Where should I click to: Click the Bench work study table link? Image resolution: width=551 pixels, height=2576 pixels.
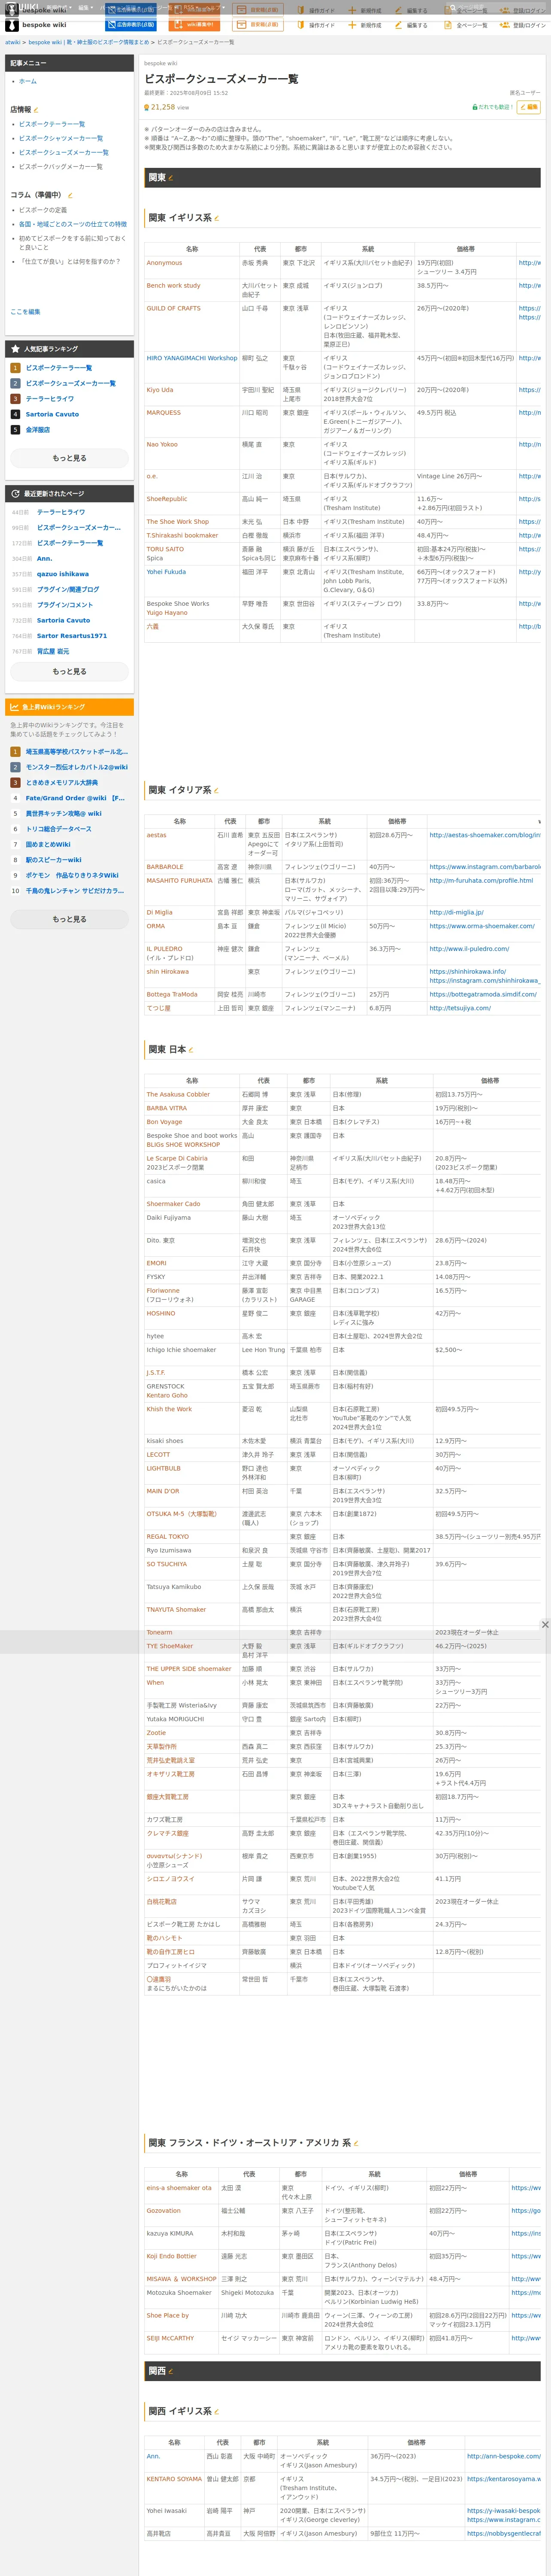173,286
